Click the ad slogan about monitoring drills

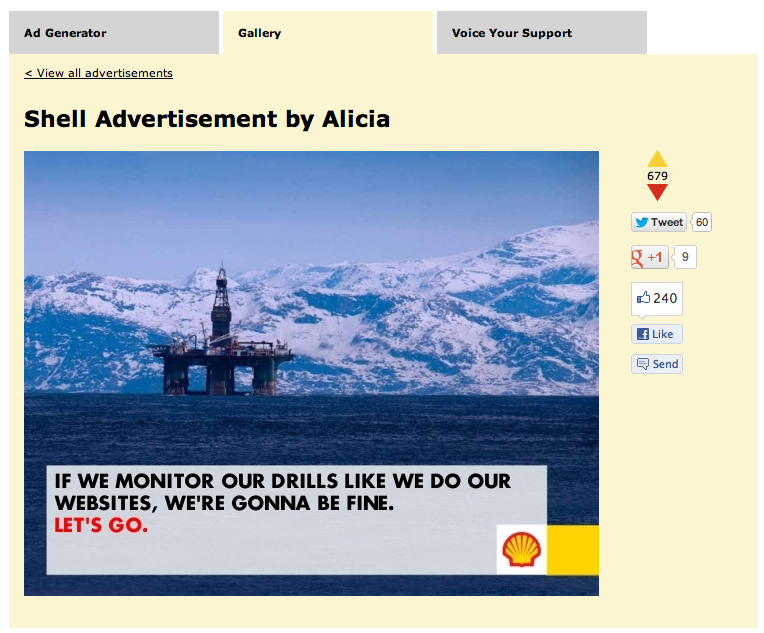coord(283,492)
